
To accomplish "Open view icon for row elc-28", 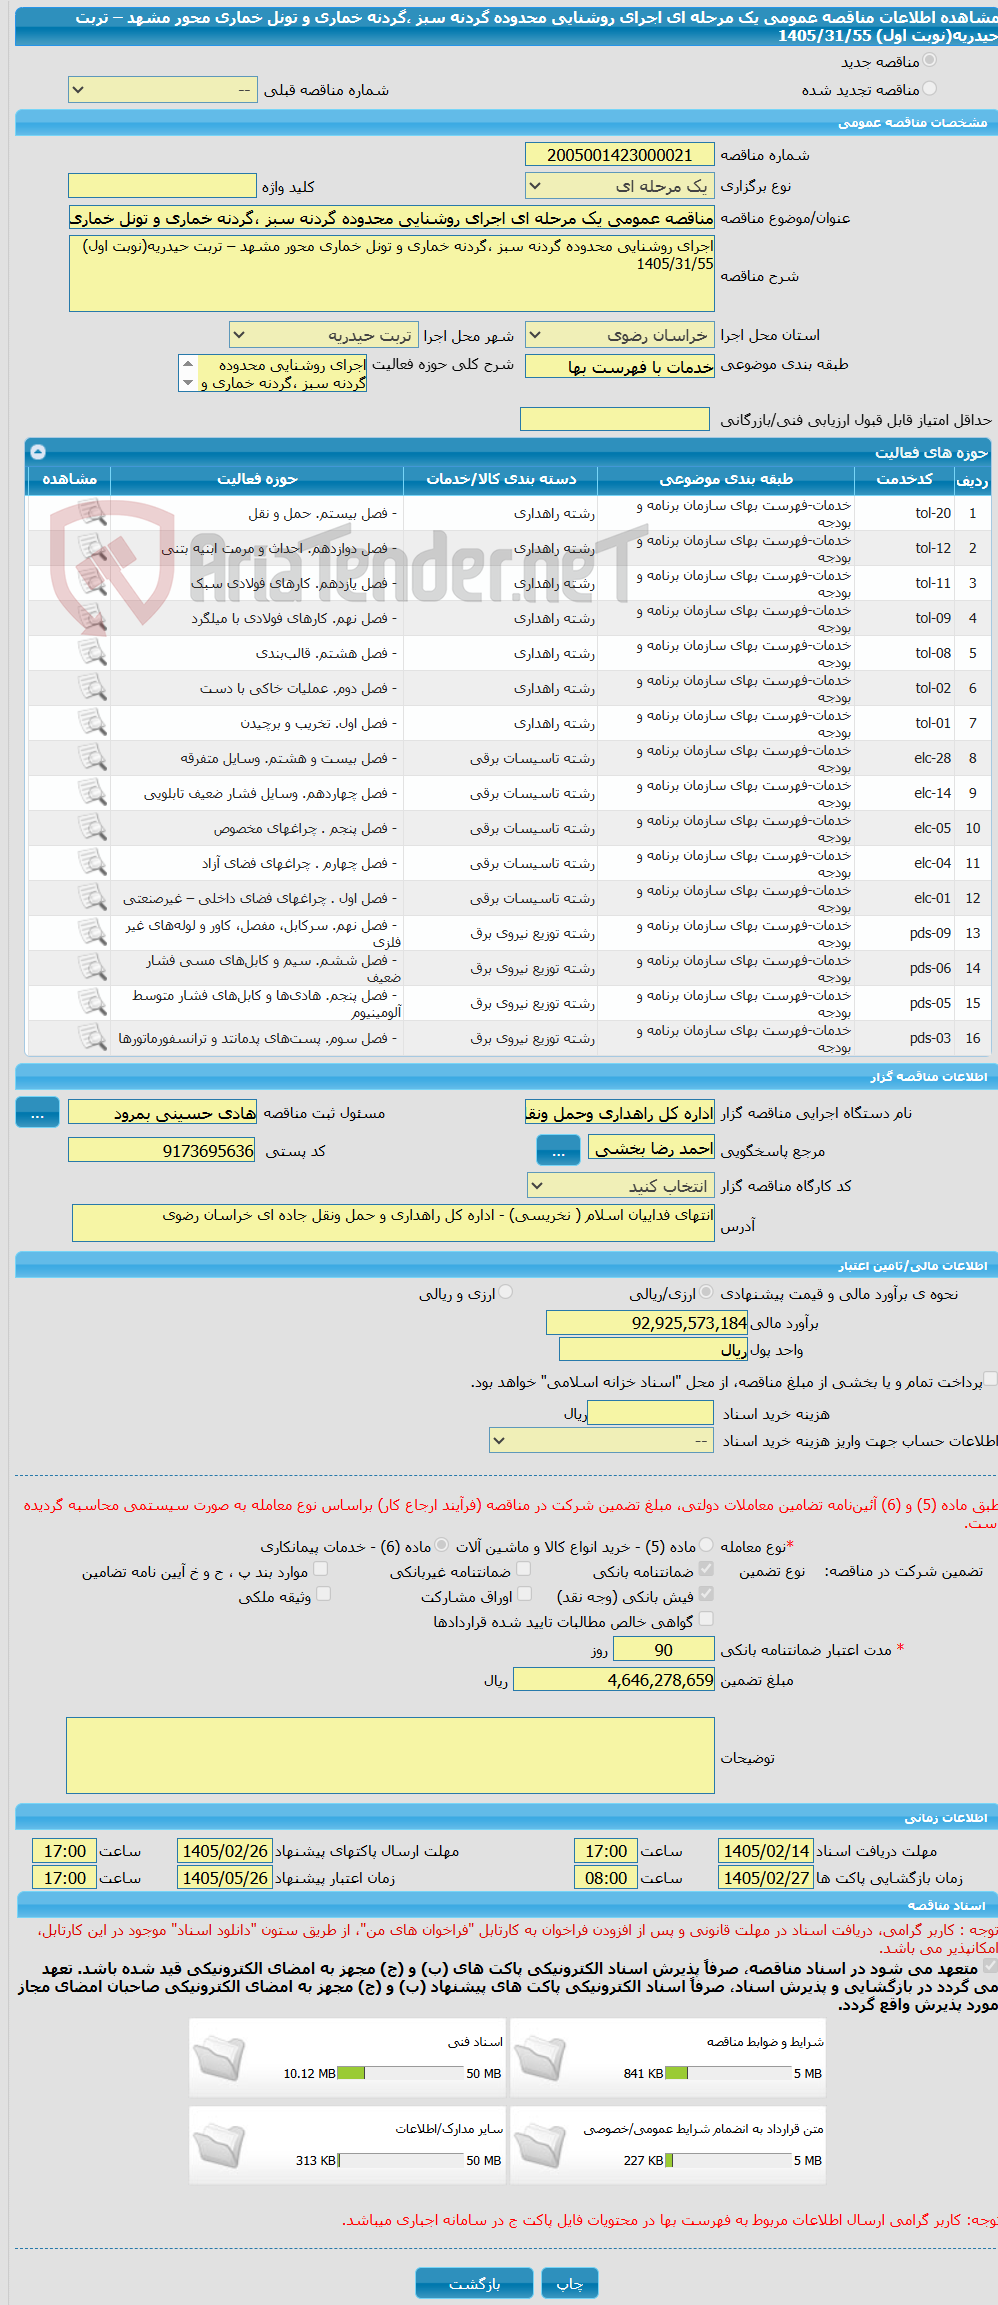I will (x=92, y=758).
